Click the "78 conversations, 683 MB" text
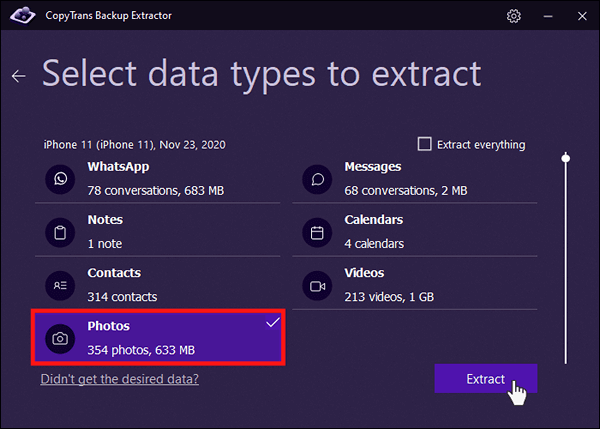Viewport: 600px width, 429px height. pyautogui.click(x=156, y=191)
